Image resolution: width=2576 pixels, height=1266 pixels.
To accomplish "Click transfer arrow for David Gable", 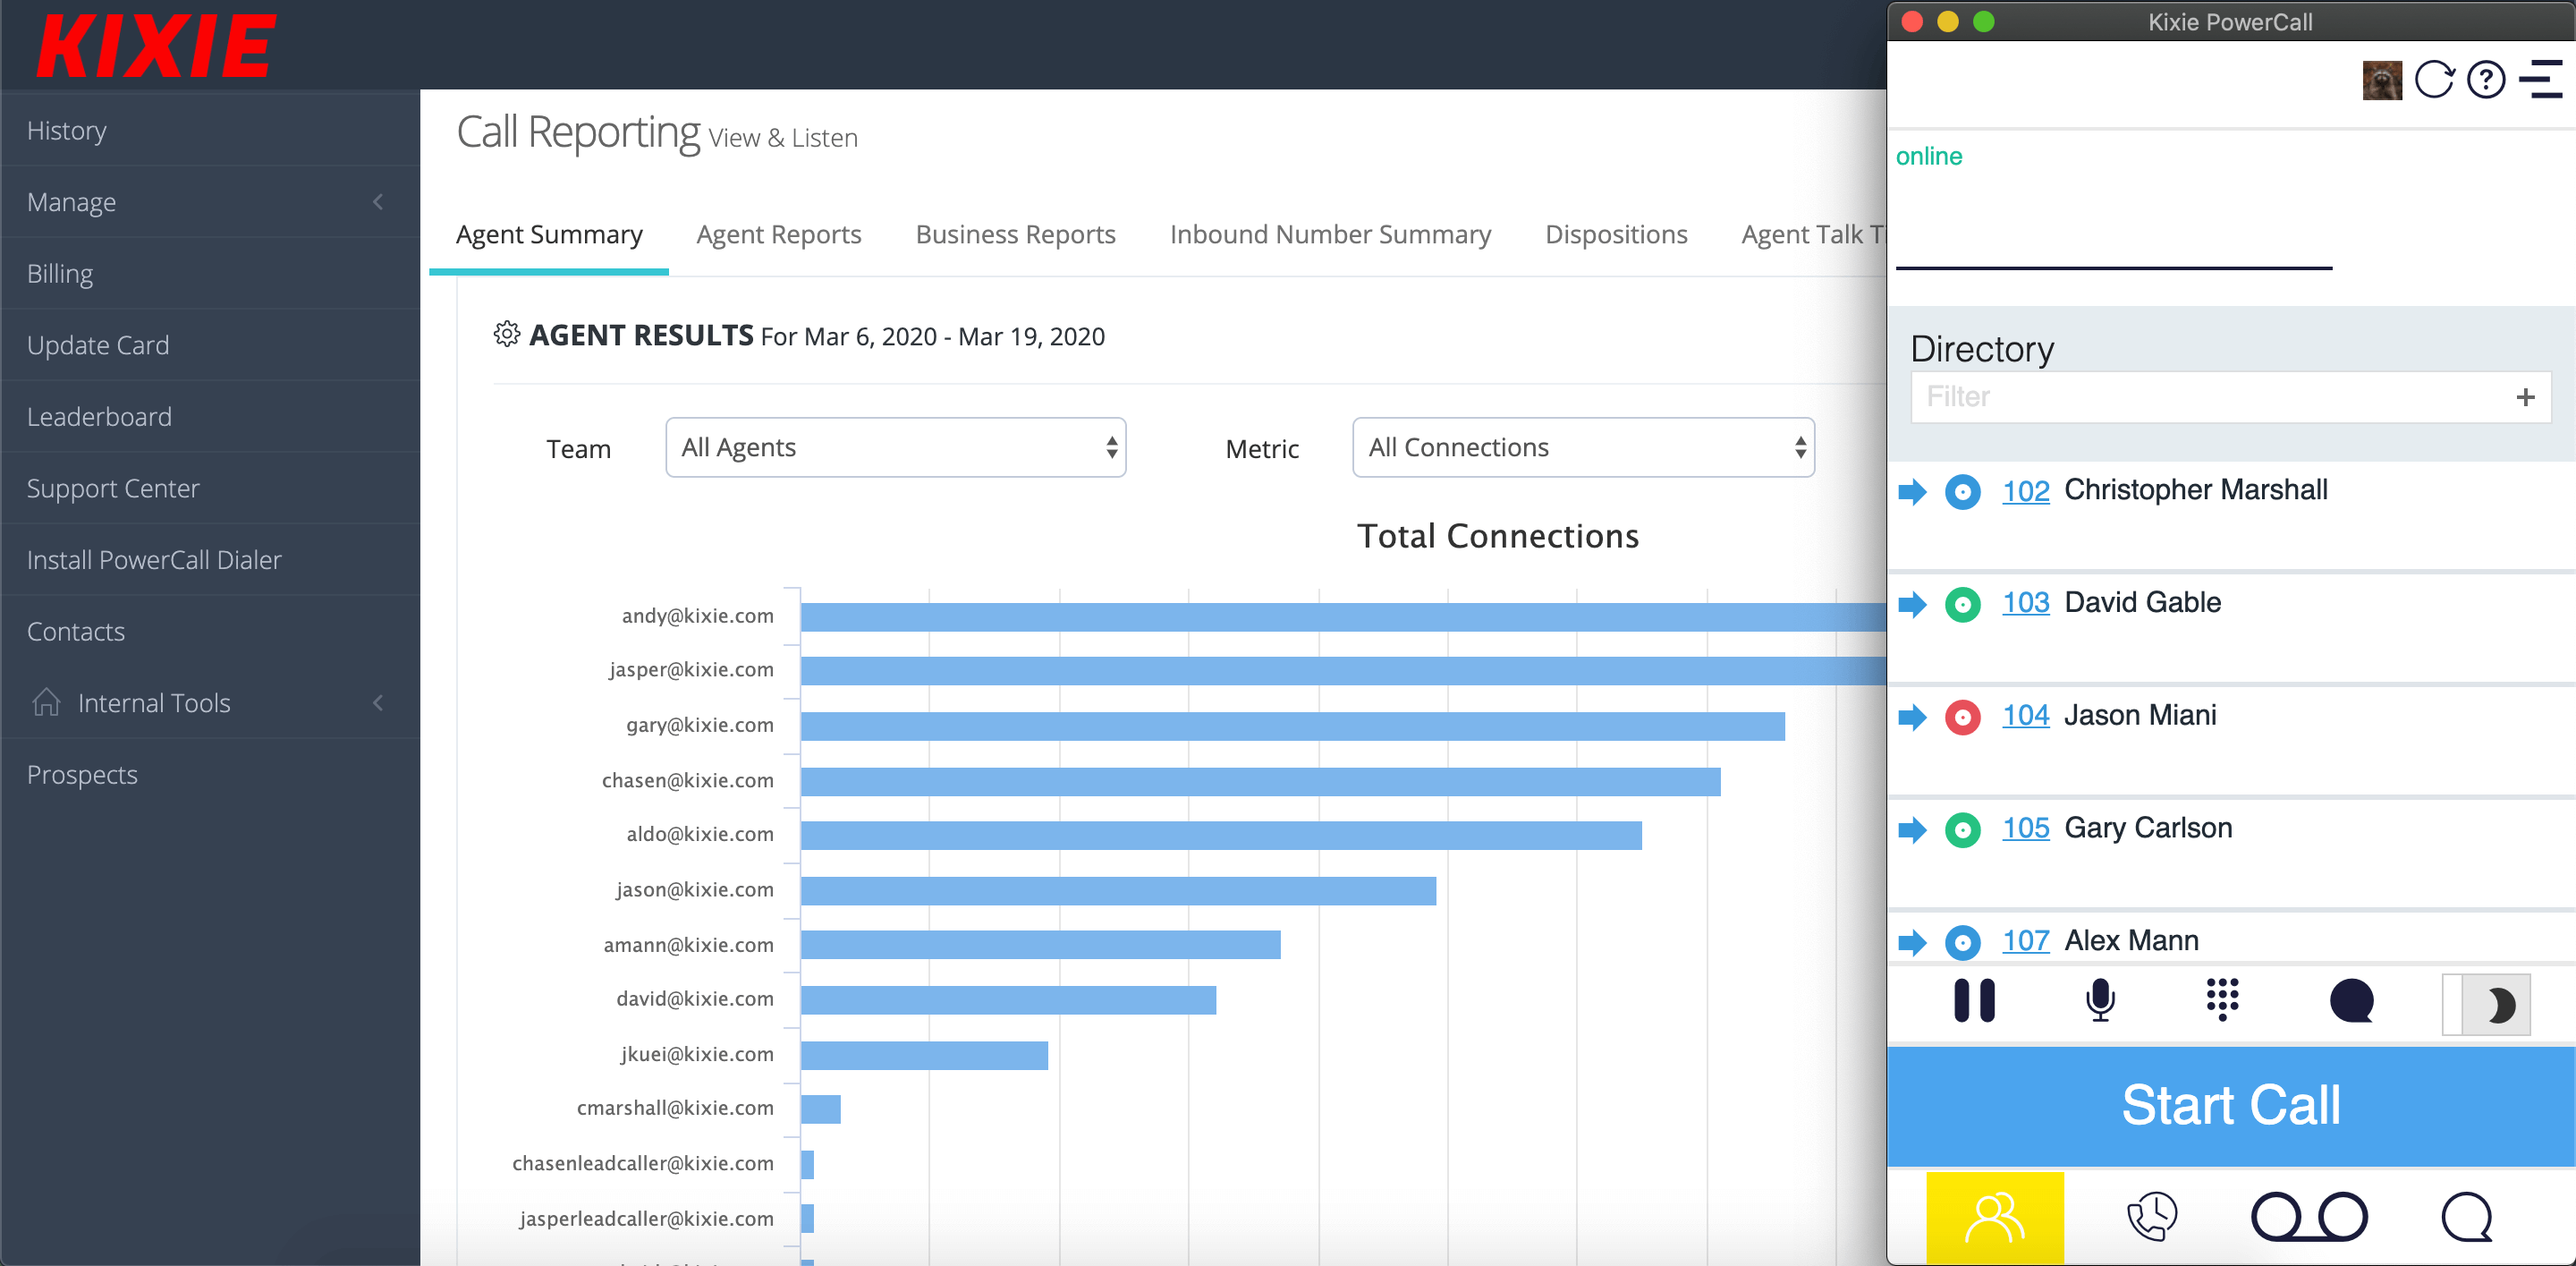I will [1912, 604].
